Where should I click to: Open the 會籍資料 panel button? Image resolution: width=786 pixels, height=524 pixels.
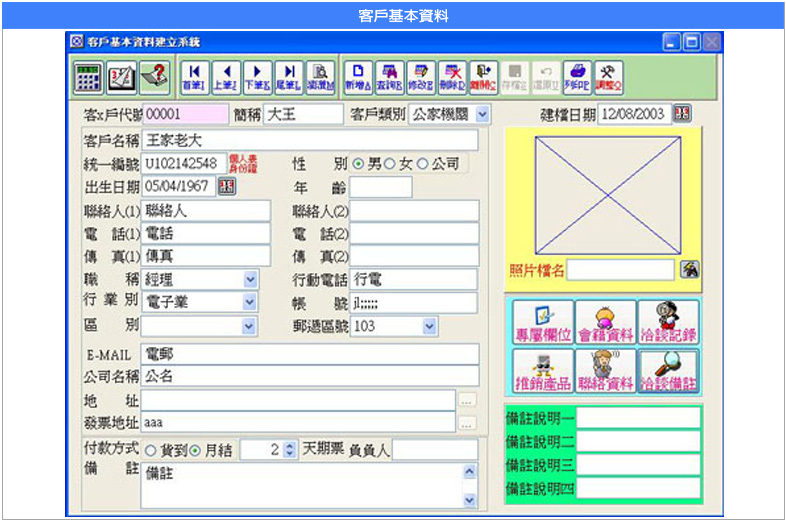click(x=606, y=323)
